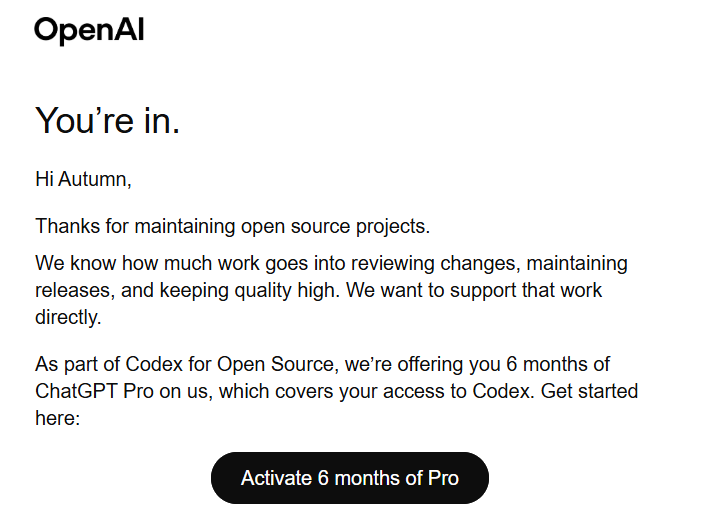Click the sentence "We want to support that work"
727x516 pixels.
(480, 291)
